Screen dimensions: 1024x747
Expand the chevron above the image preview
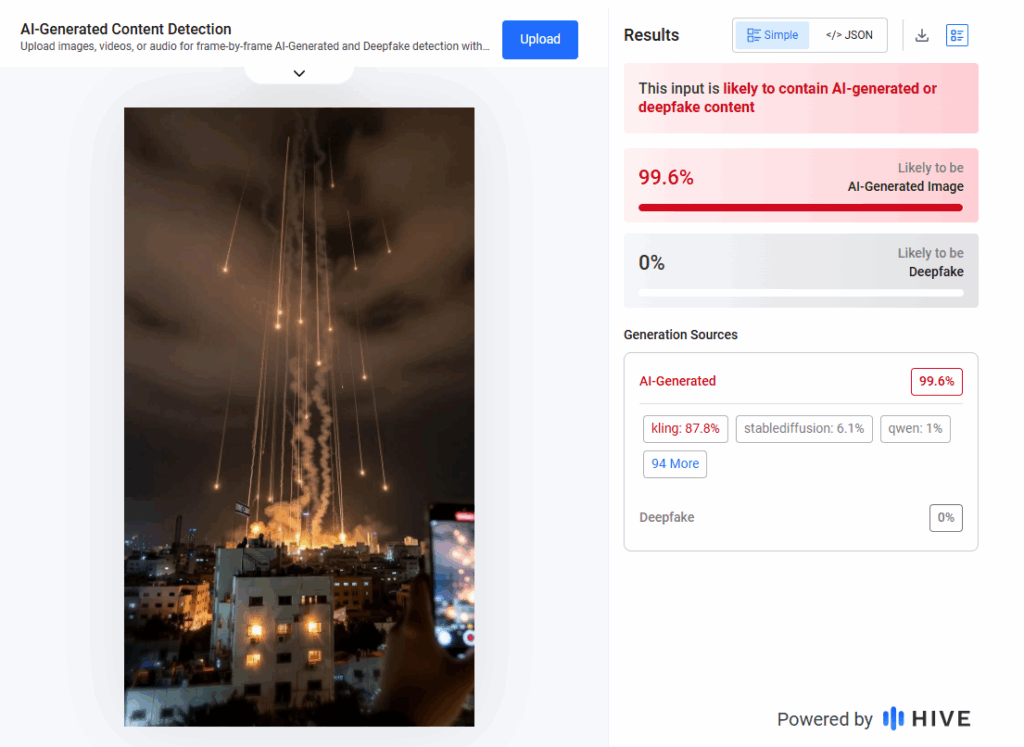pyautogui.click(x=299, y=73)
